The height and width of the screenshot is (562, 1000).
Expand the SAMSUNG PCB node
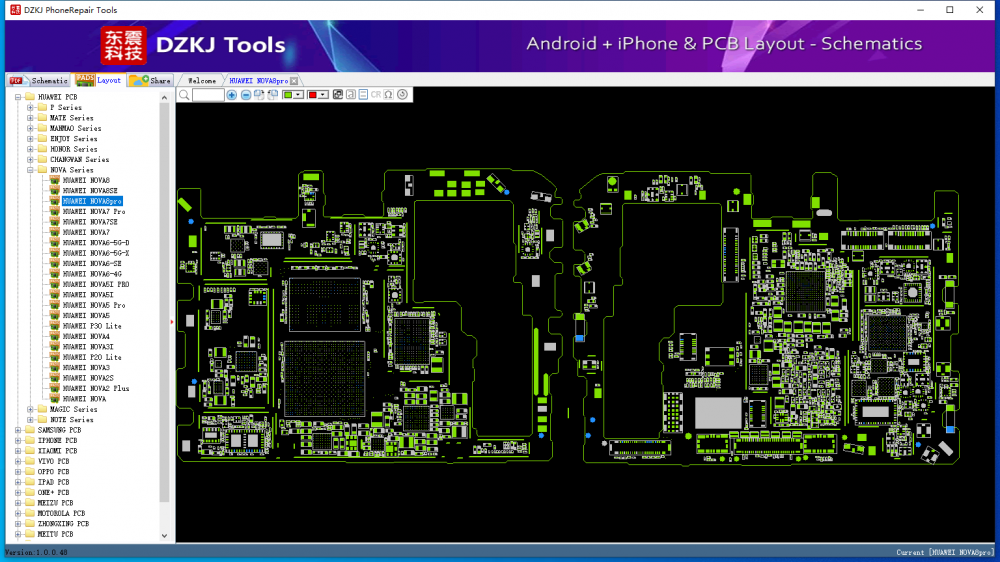click(x=18, y=430)
